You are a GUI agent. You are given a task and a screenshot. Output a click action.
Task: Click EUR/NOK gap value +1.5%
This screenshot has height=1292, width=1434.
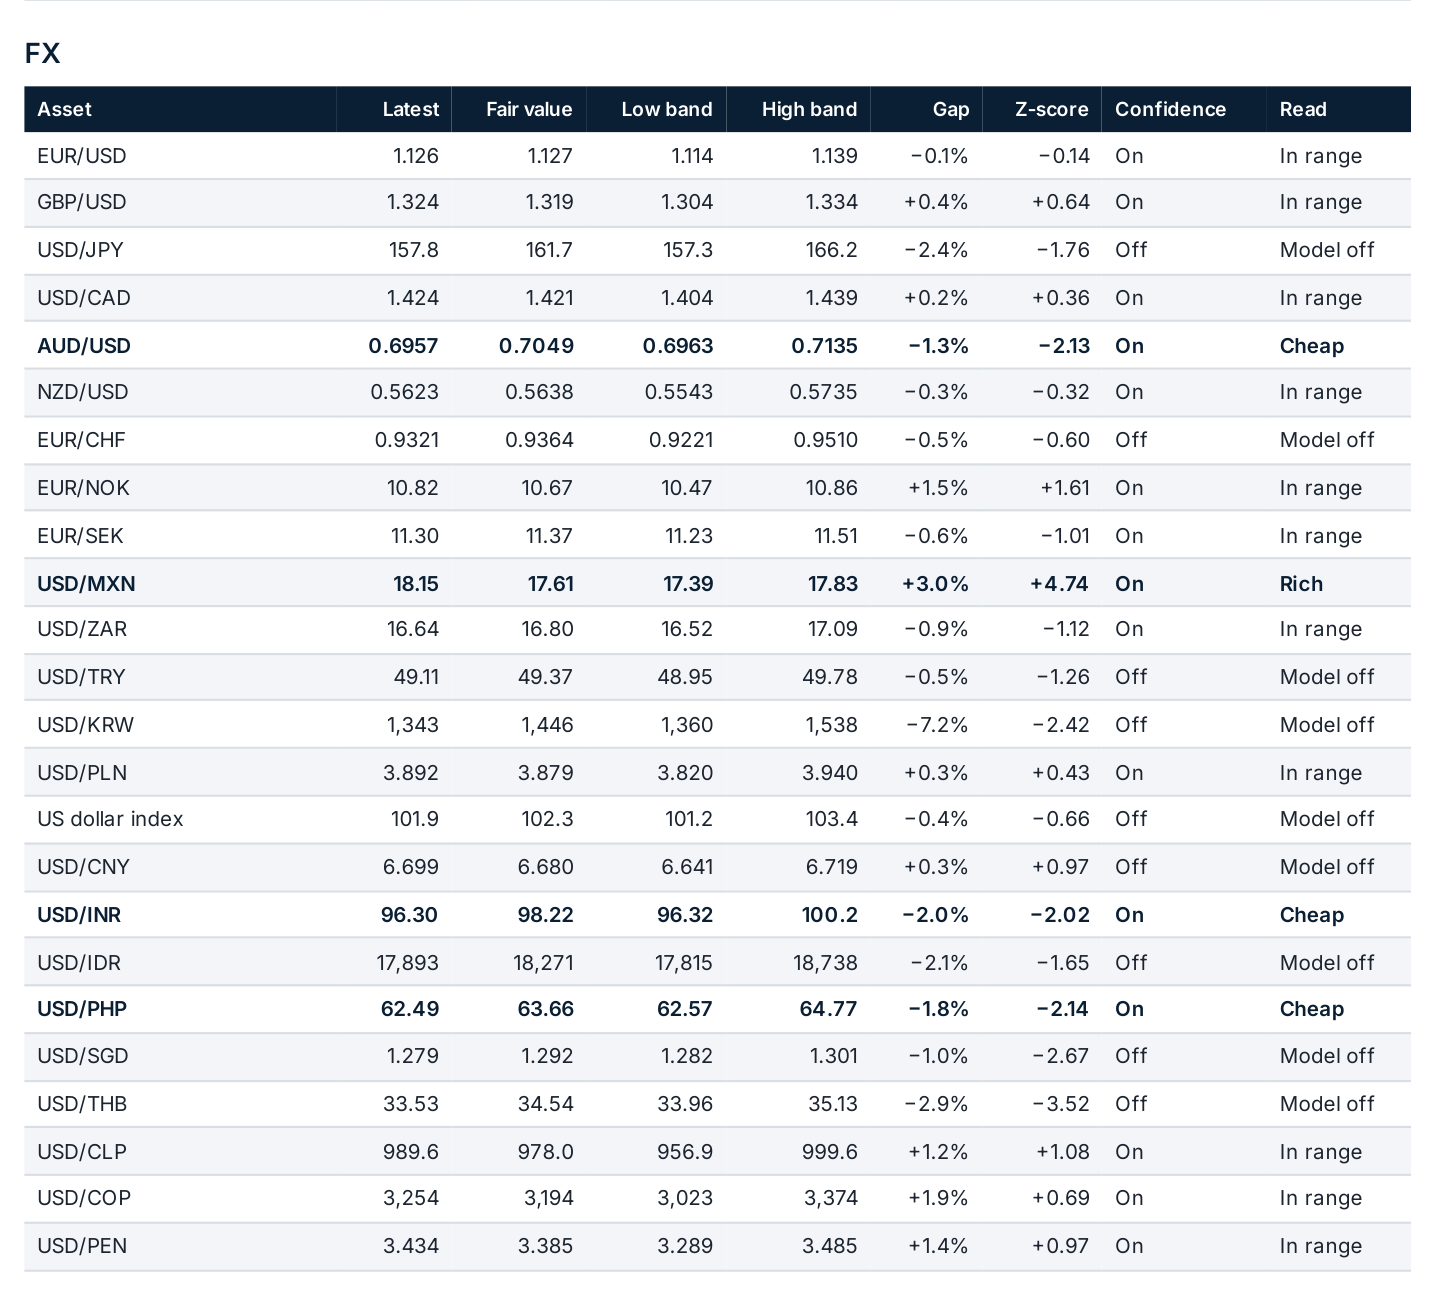[938, 488]
